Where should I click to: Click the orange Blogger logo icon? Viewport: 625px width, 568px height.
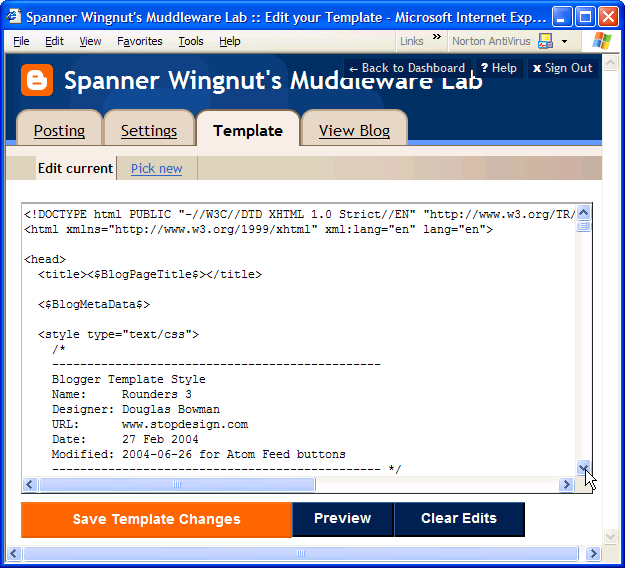37,80
